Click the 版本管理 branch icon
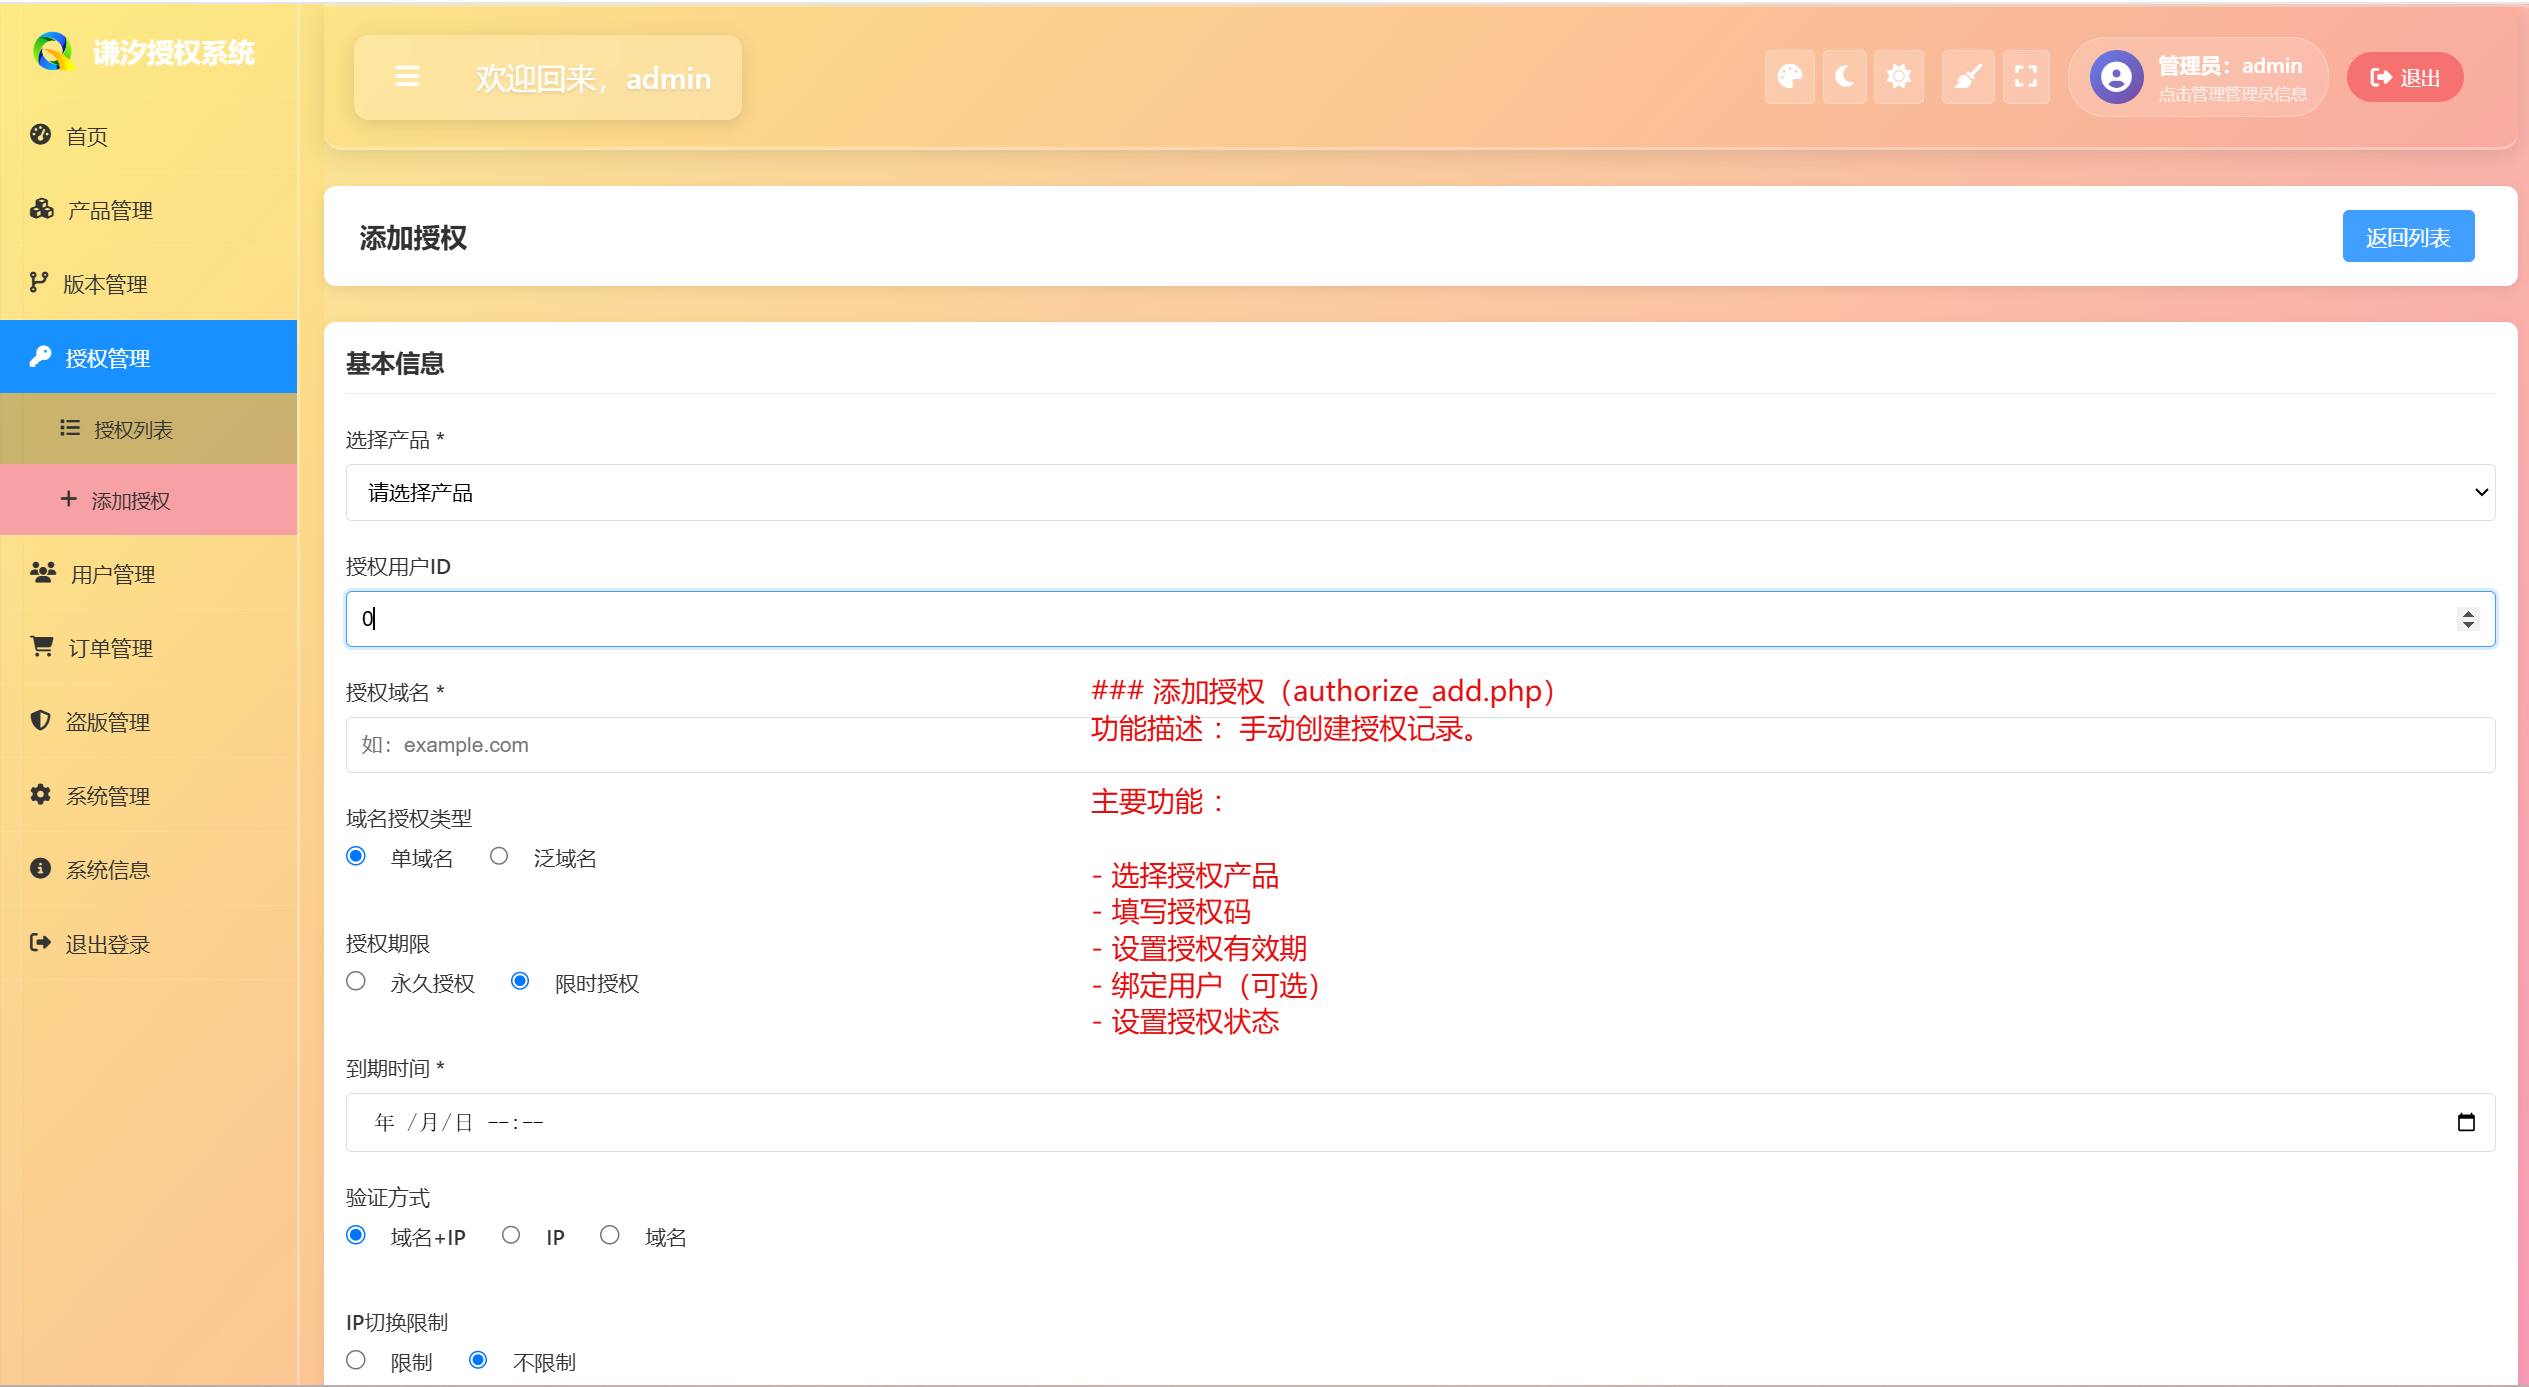2529x1387 pixels. (x=39, y=283)
